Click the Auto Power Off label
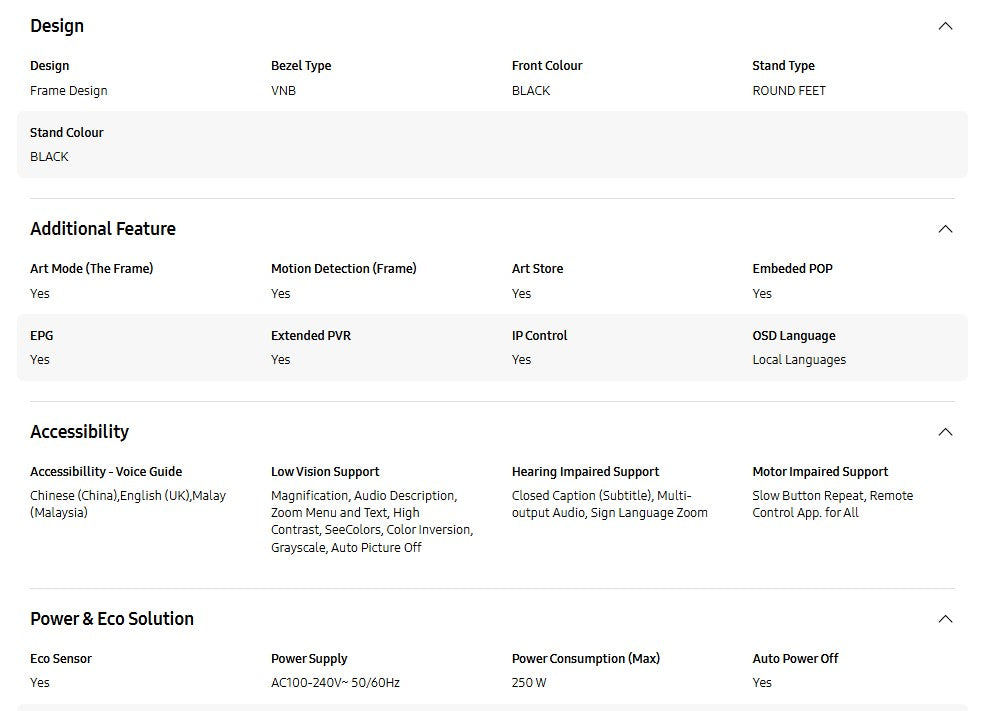This screenshot has width=986, height=711. coord(795,659)
